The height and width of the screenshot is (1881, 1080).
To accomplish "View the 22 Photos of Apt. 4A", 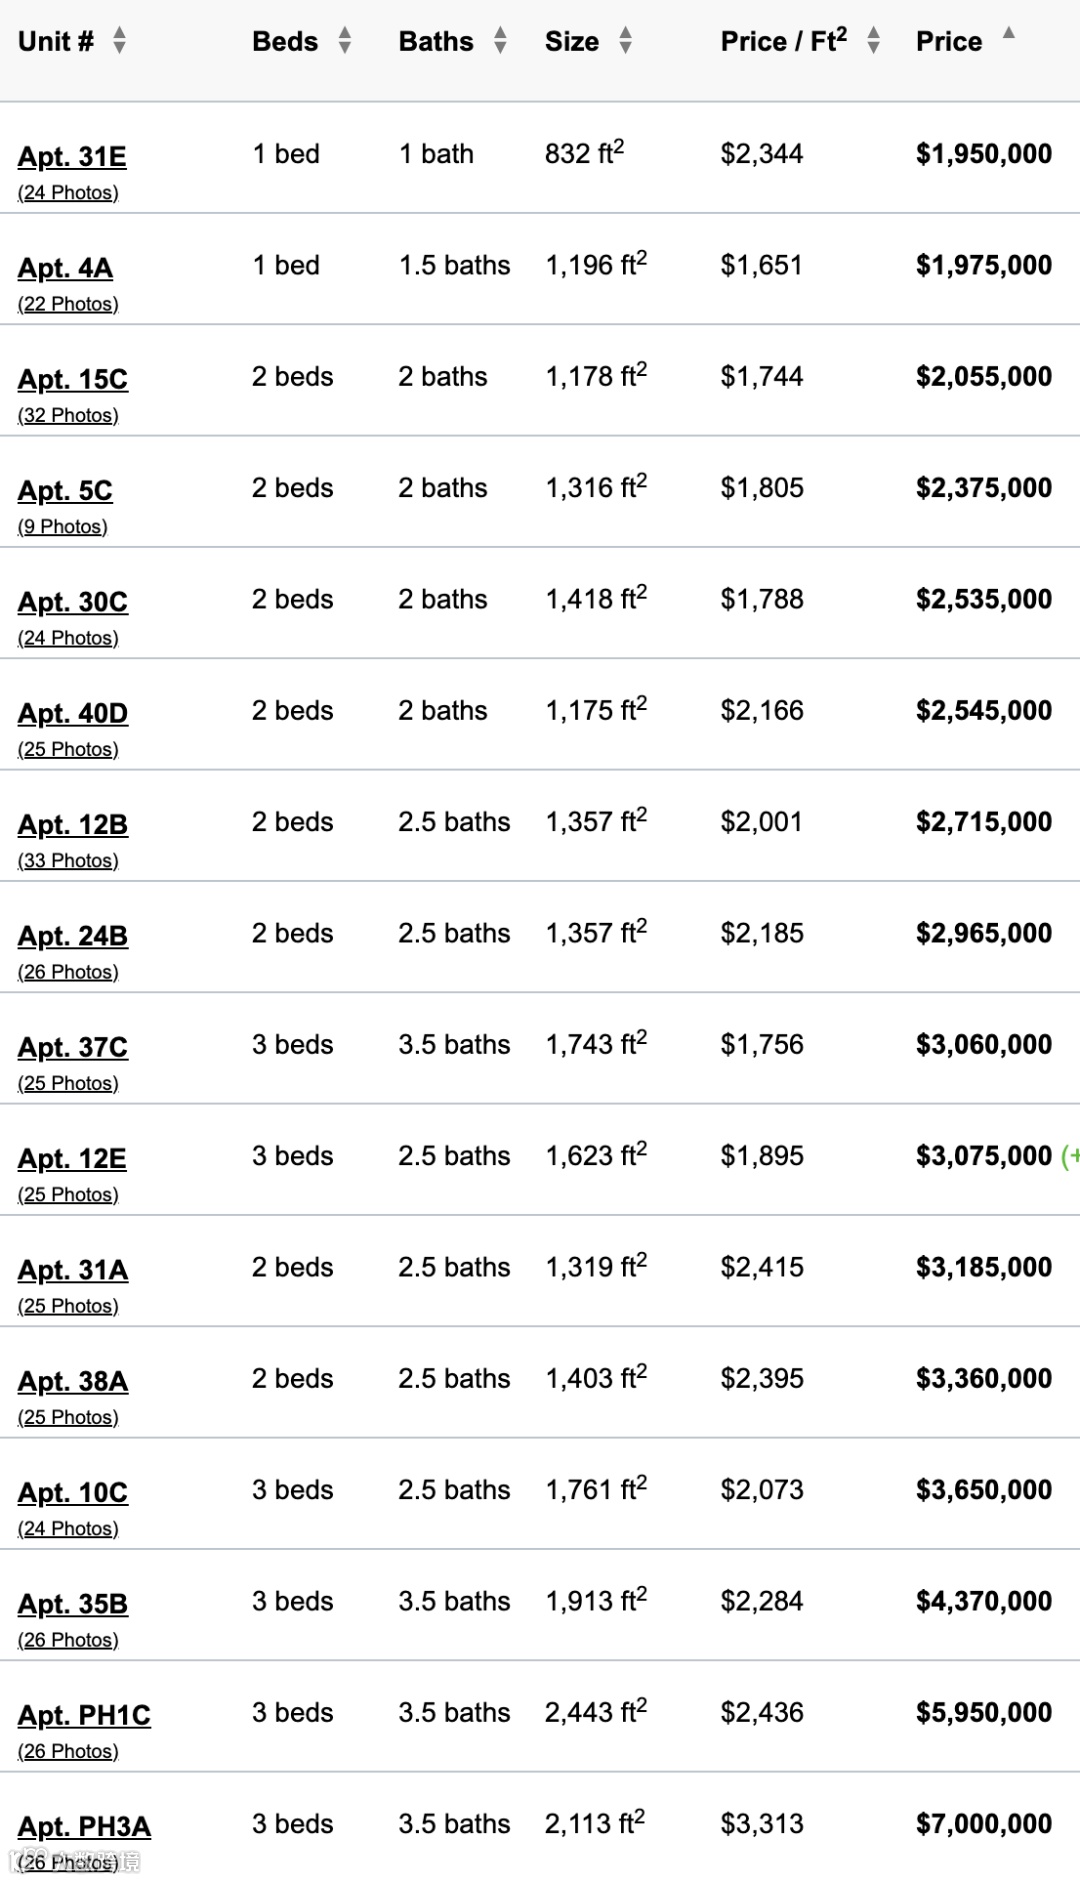I will coord(68,304).
